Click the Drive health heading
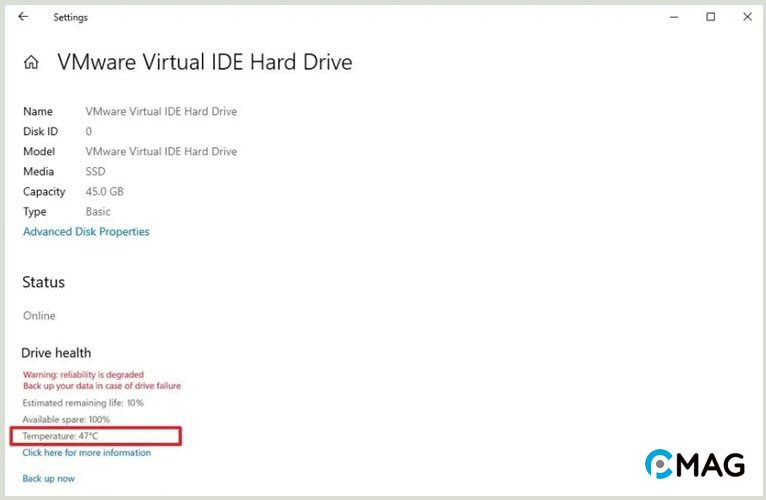 pos(56,353)
